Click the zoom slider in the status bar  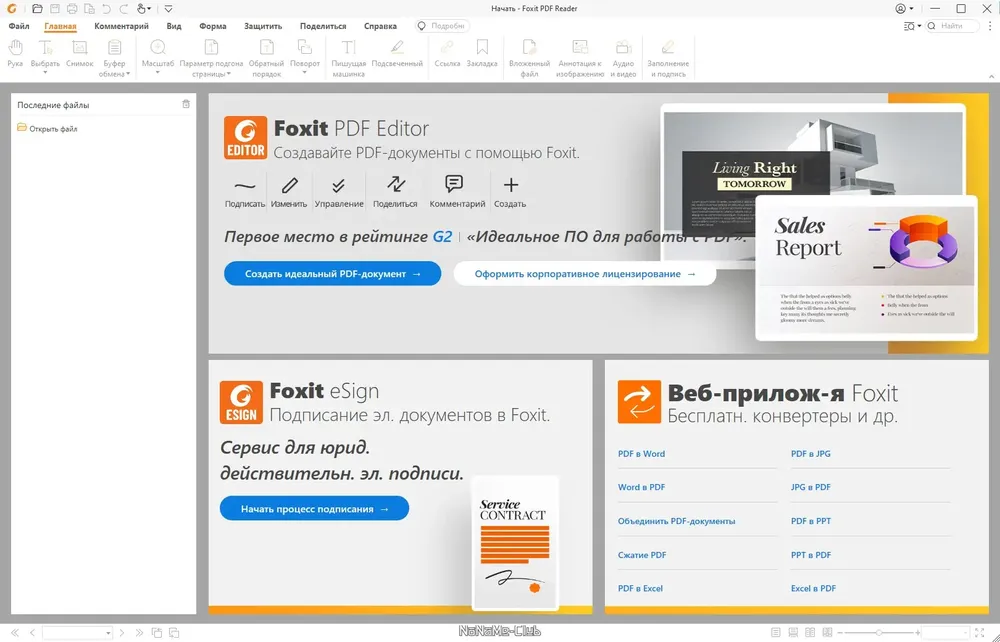click(x=879, y=632)
